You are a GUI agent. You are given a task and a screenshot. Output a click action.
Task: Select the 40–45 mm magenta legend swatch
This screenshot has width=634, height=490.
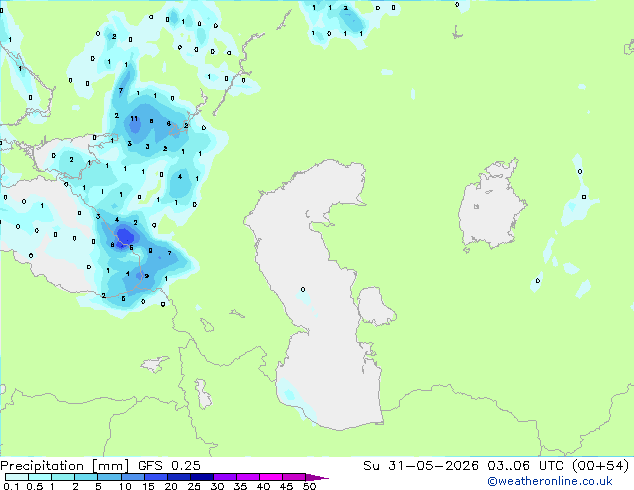coord(271,477)
